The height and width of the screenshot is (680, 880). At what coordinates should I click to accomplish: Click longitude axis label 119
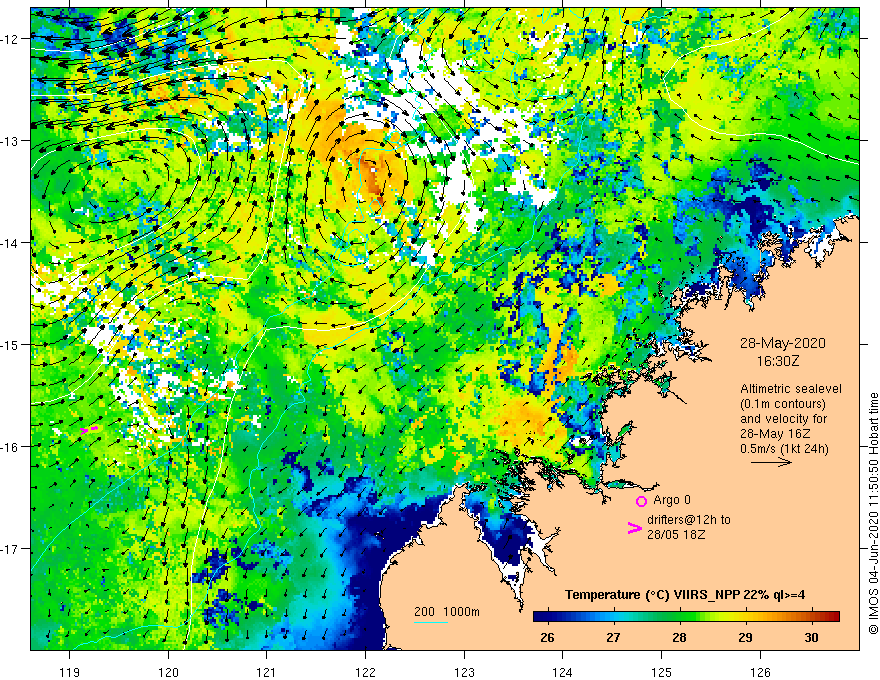(70, 672)
